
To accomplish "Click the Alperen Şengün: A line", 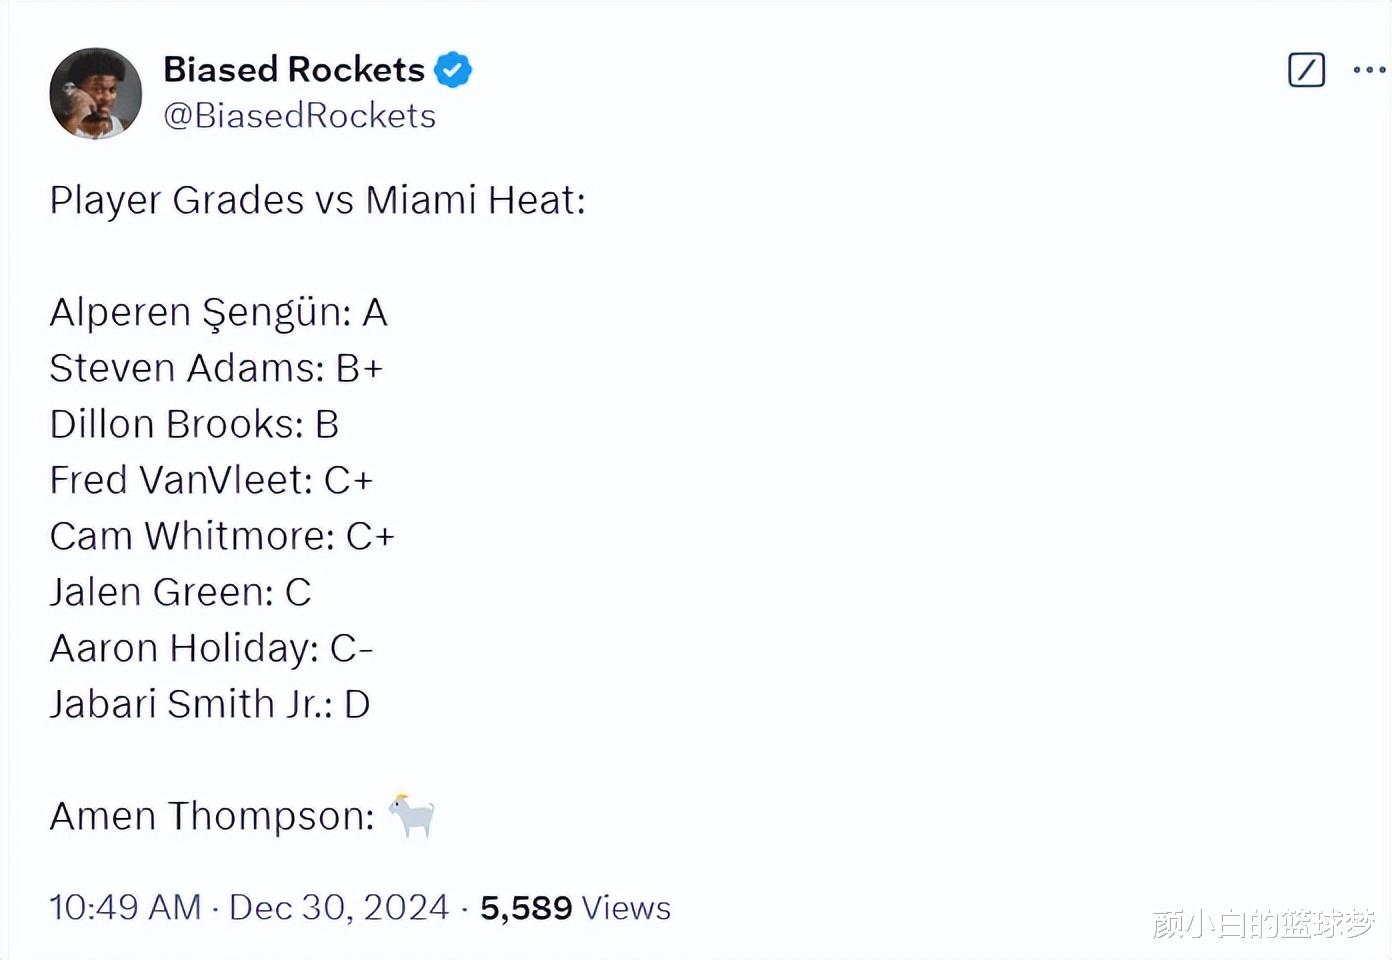I will coord(218,313).
